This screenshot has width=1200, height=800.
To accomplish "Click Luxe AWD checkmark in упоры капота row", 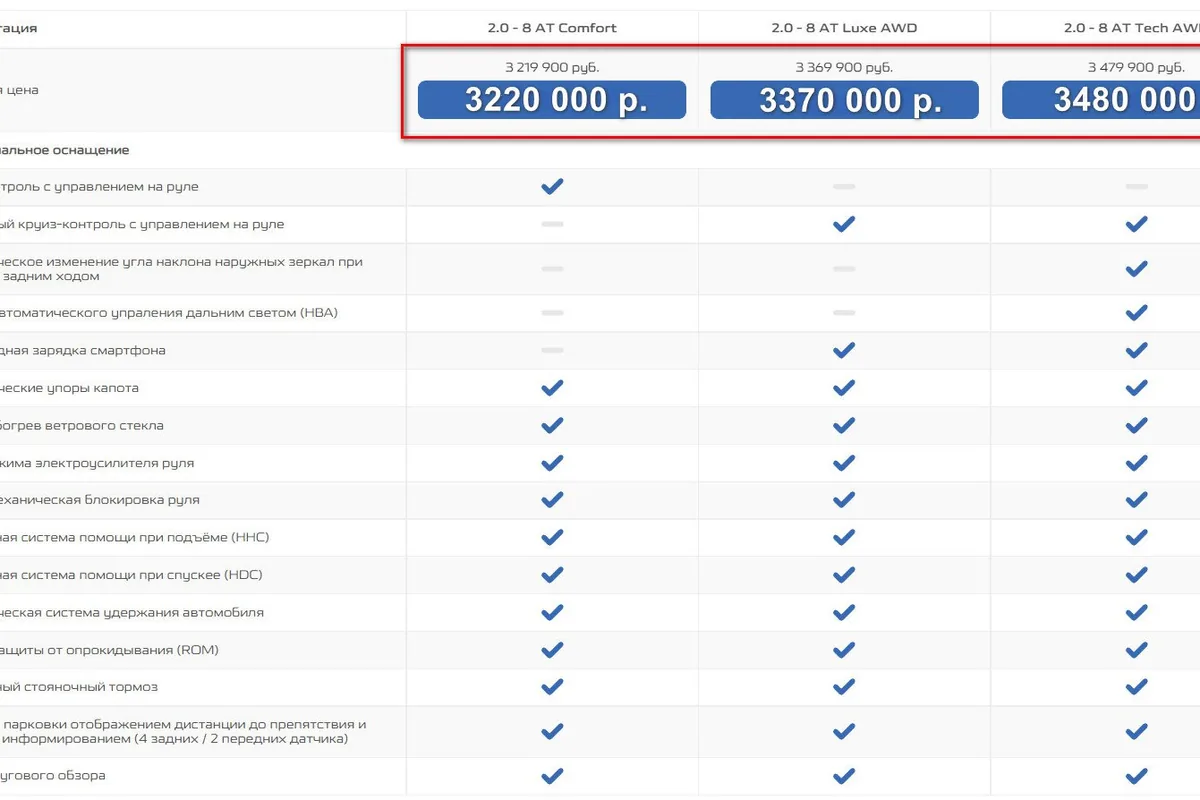I will [844, 388].
